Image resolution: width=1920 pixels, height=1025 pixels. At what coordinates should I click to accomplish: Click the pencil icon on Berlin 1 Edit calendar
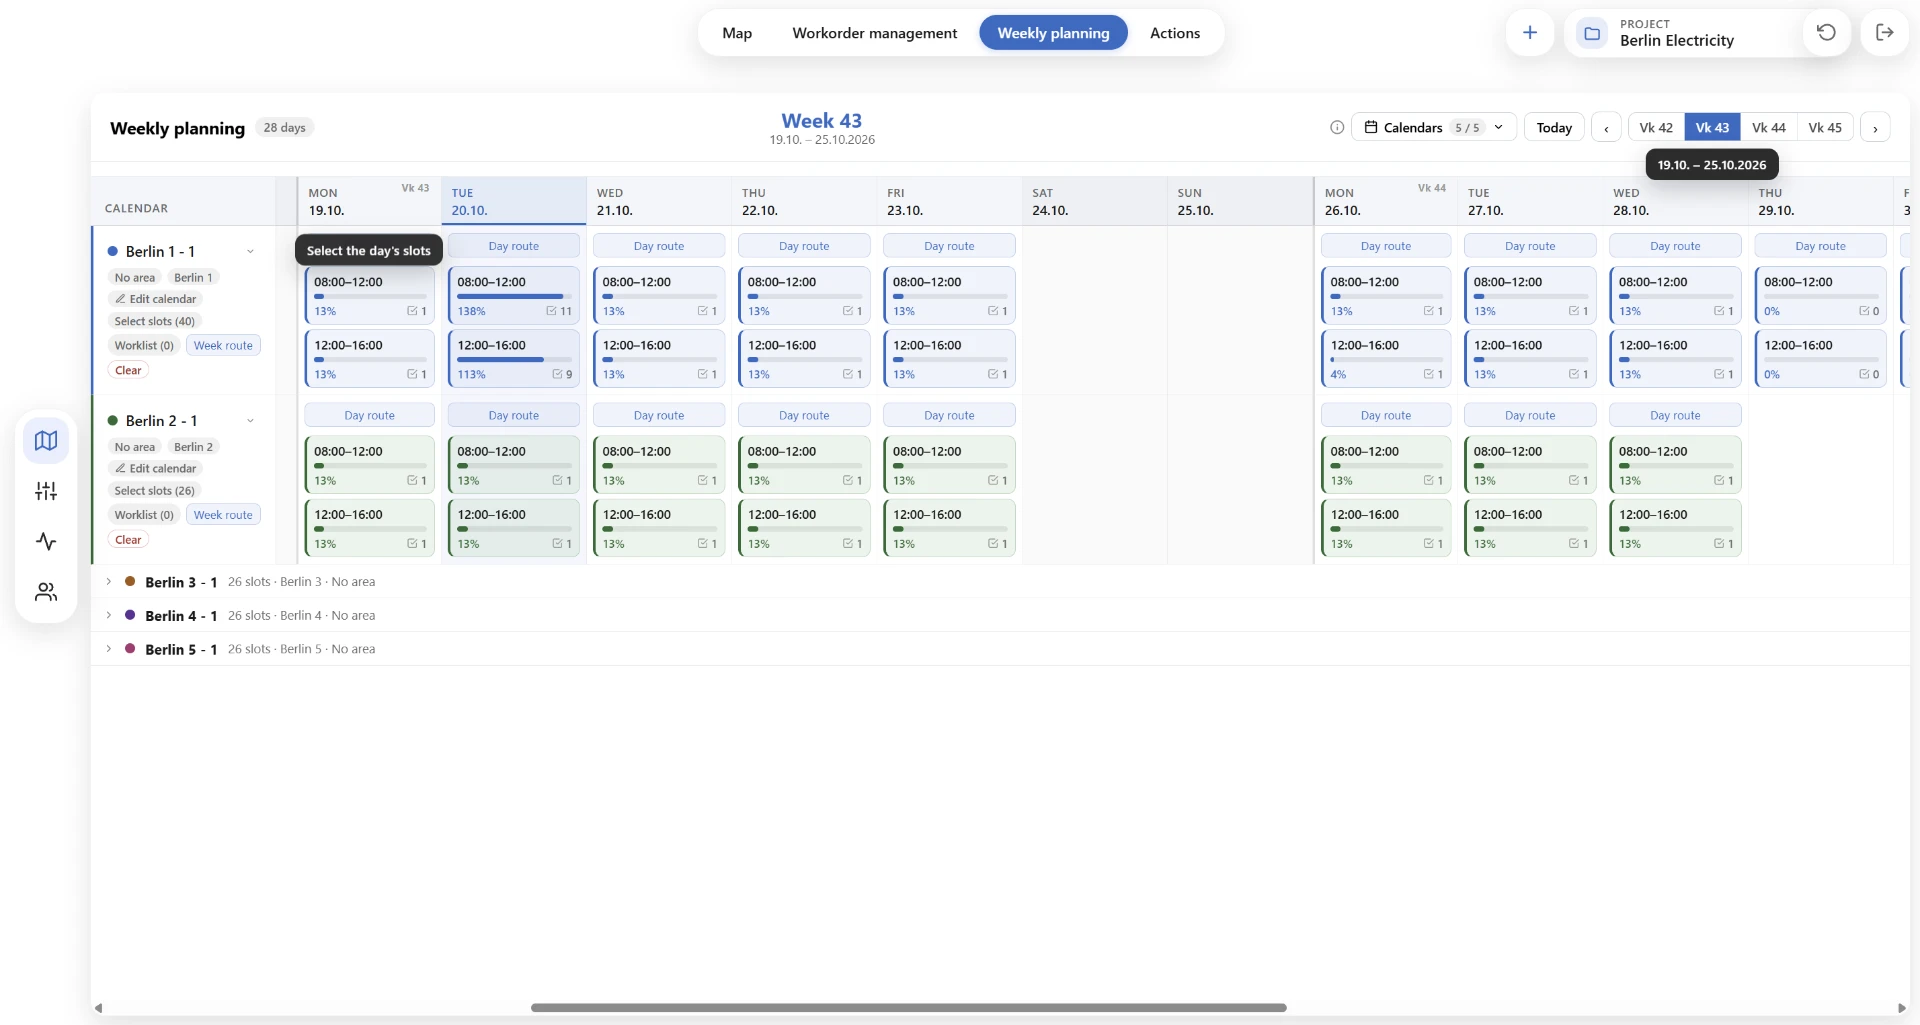click(x=120, y=299)
